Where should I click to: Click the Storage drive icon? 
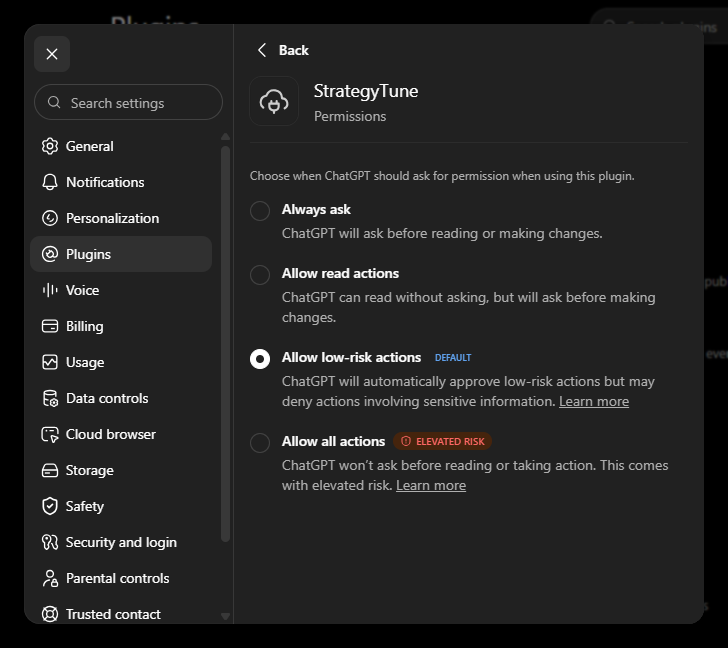pos(50,470)
